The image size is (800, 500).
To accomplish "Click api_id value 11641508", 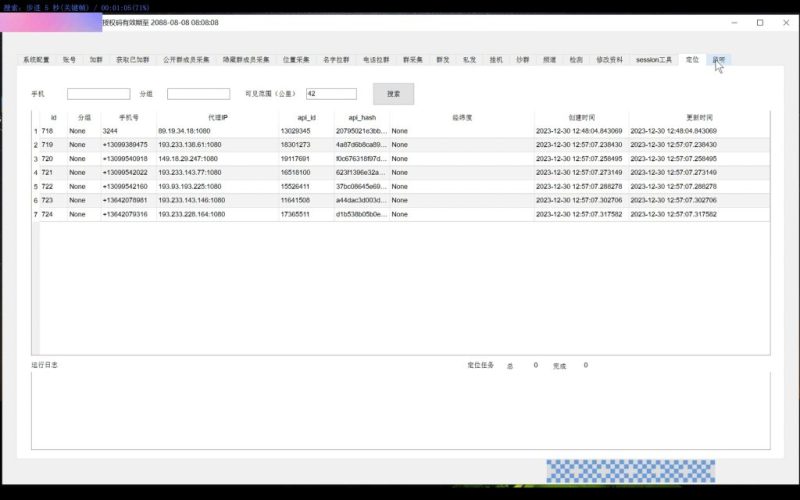I will (306, 200).
